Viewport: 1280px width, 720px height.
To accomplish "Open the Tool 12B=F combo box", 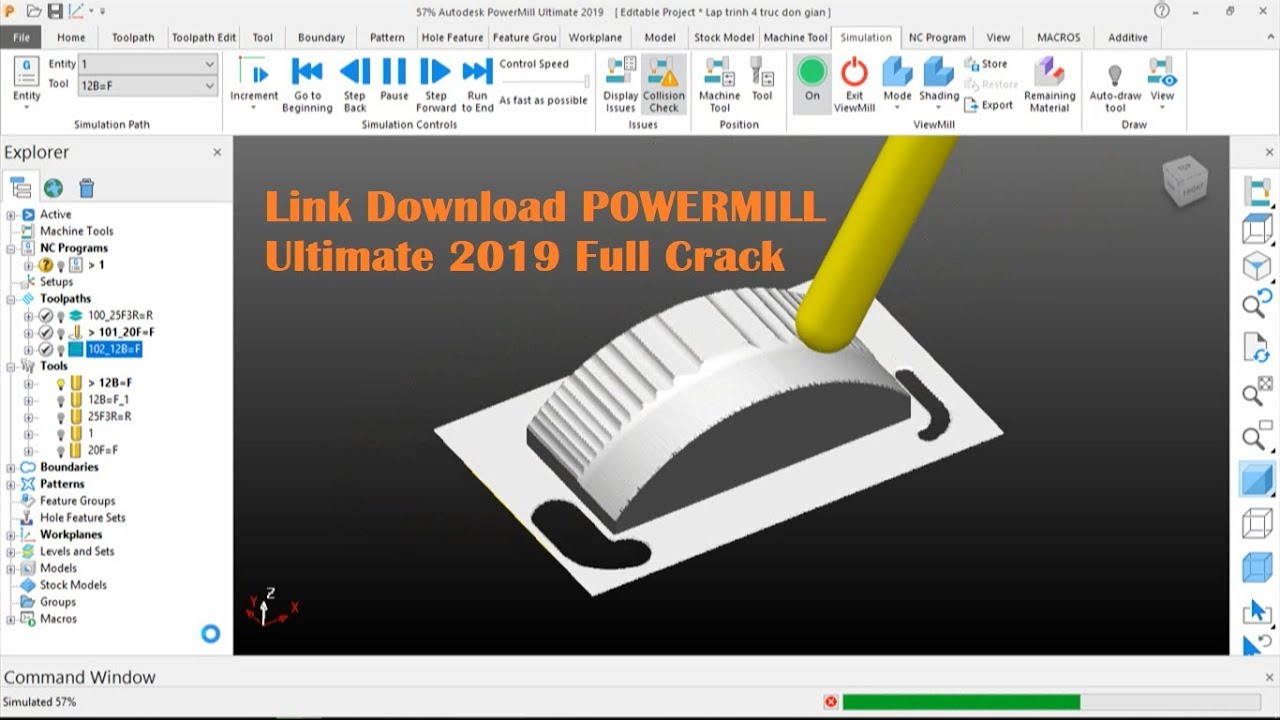I will (x=148, y=86).
